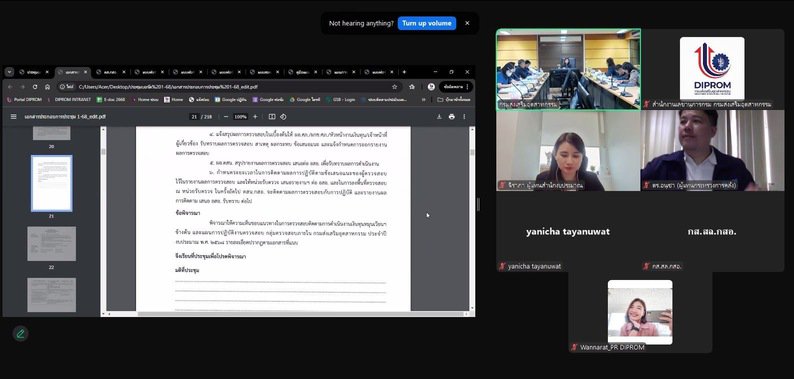Click the update pill button in Chrome
This screenshot has height=379, width=794.
[456, 87]
